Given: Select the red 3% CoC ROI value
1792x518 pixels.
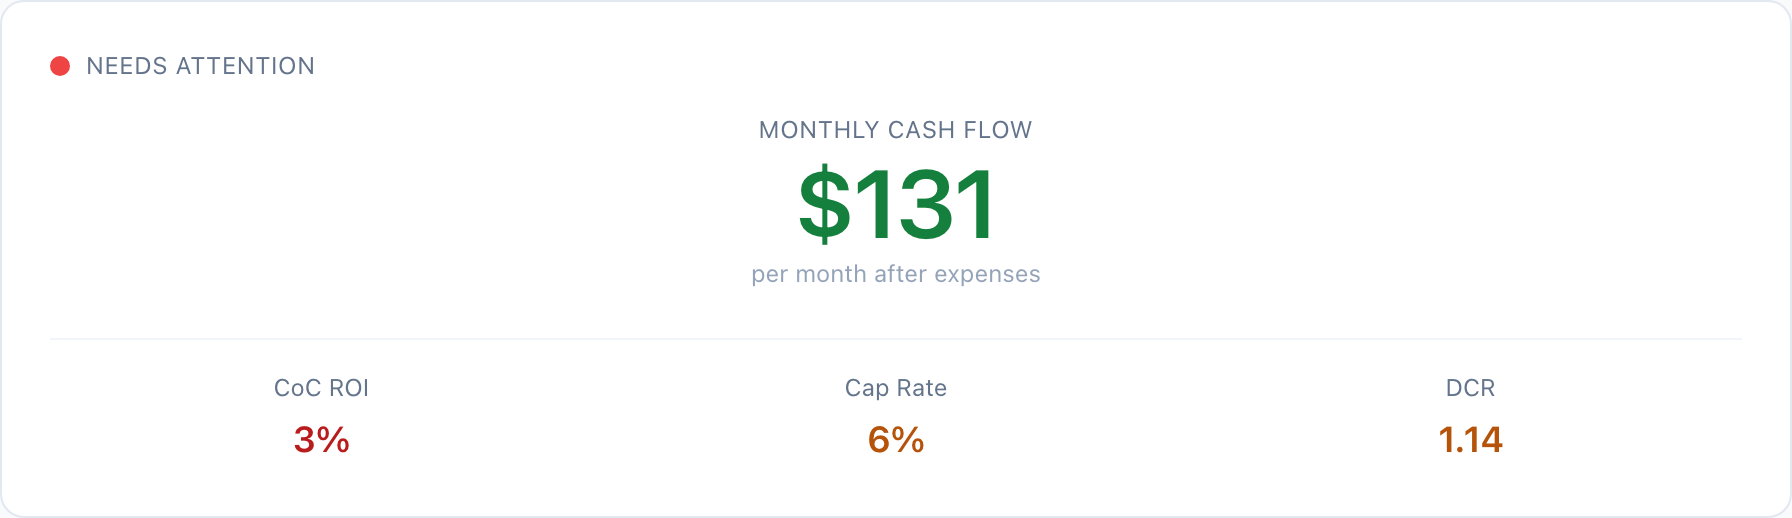Looking at the screenshot, I should 321,440.
